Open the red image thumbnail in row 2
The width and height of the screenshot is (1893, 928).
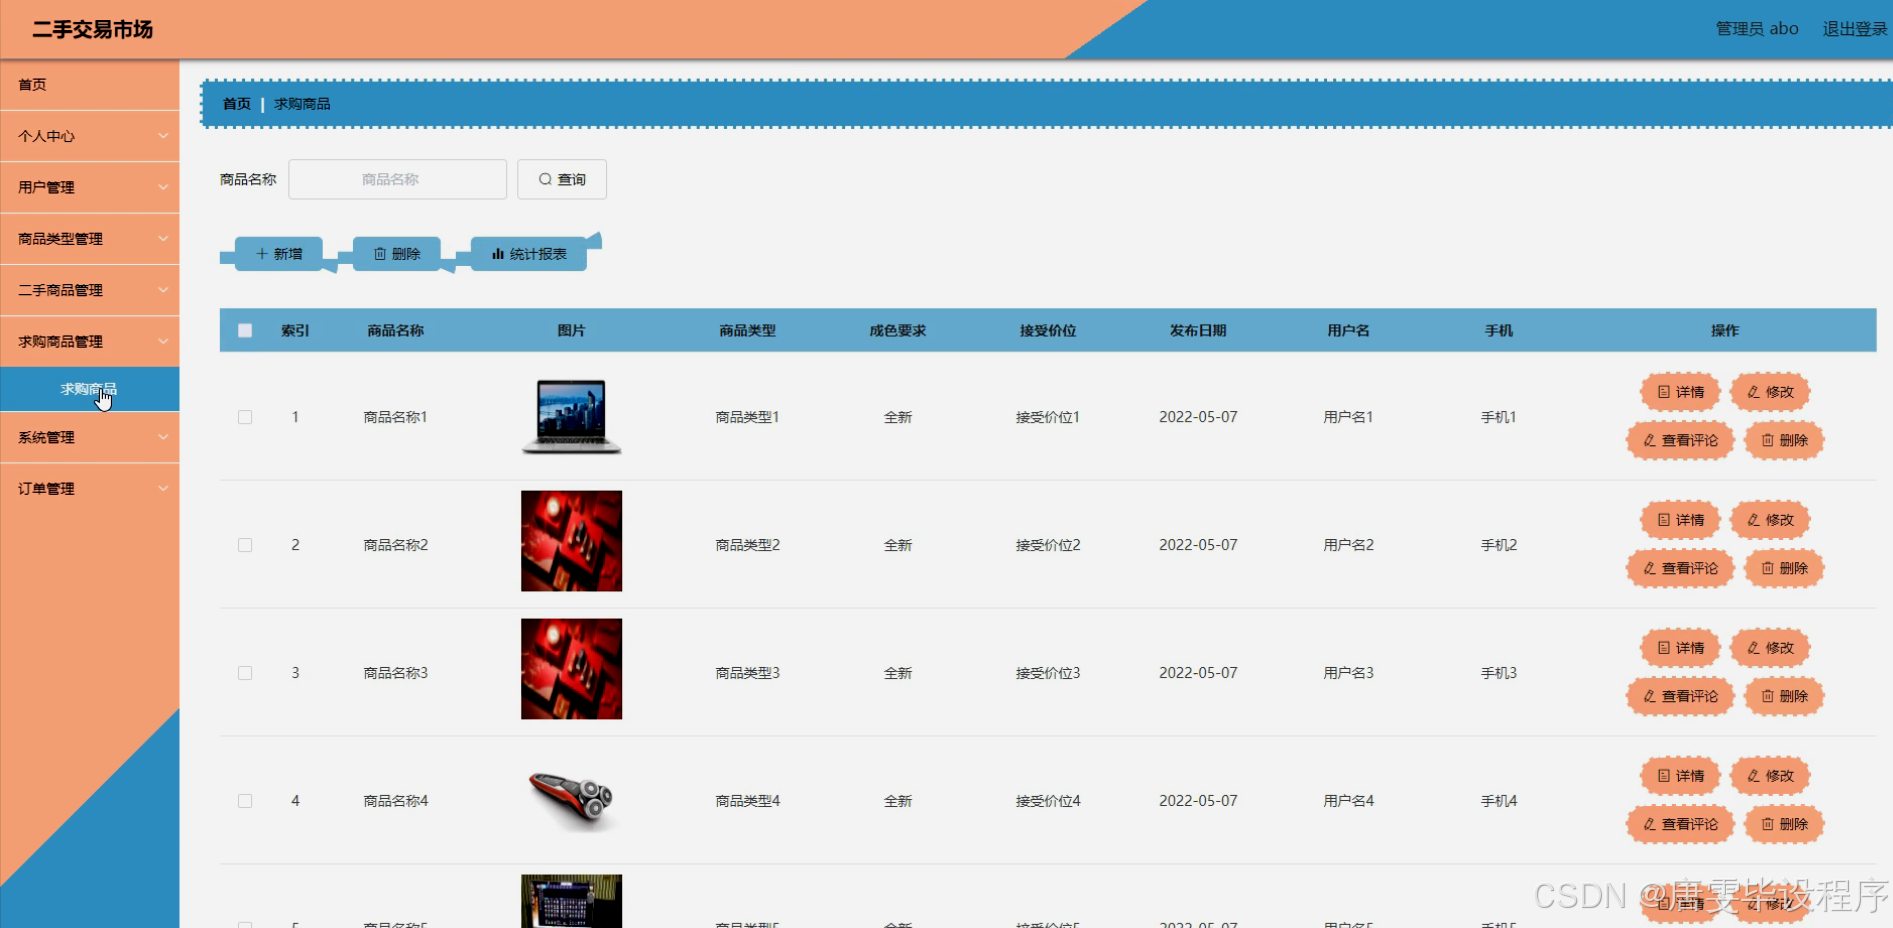(572, 541)
